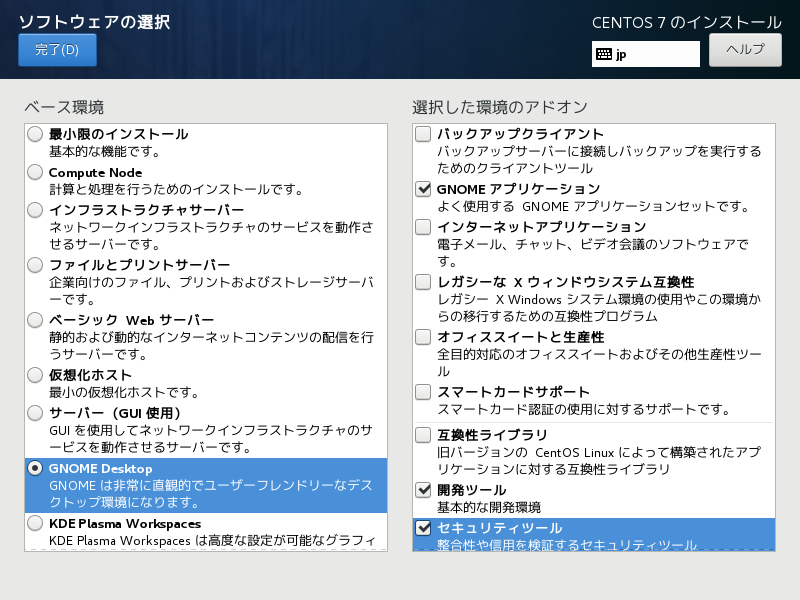The width and height of the screenshot is (800, 600).
Task: Click the jp keyboard layout indicator
Action: (645, 54)
